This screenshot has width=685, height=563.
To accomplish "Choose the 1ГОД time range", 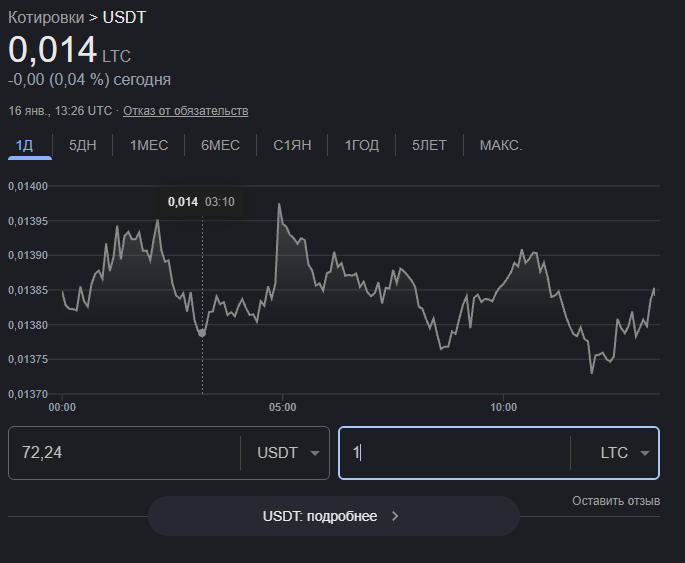I will (x=362, y=145).
